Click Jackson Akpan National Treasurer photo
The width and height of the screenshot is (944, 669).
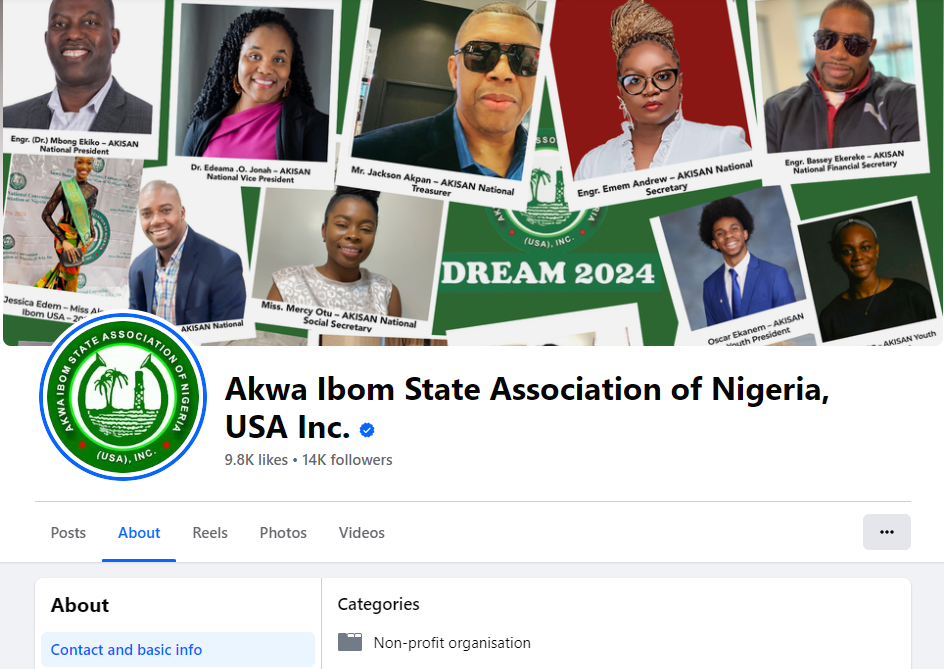[449, 87]
